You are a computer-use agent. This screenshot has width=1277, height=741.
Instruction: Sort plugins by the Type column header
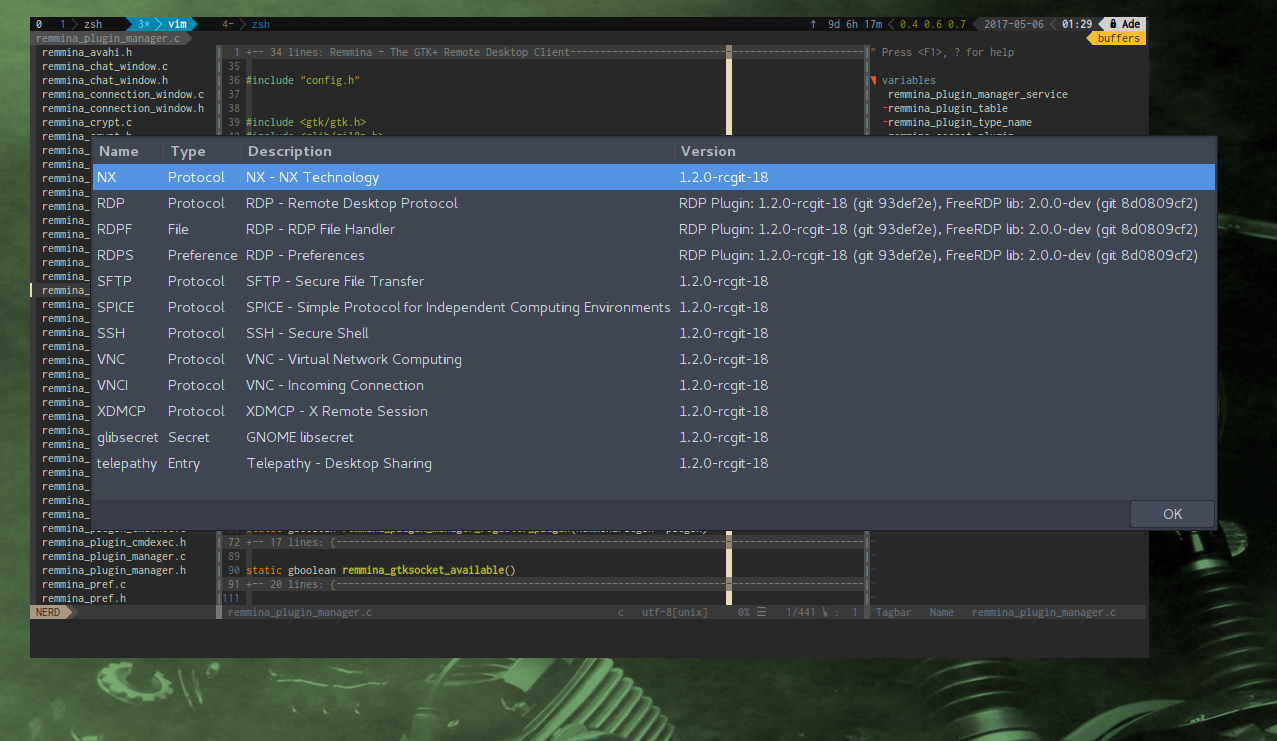click(x=188, y=151)
